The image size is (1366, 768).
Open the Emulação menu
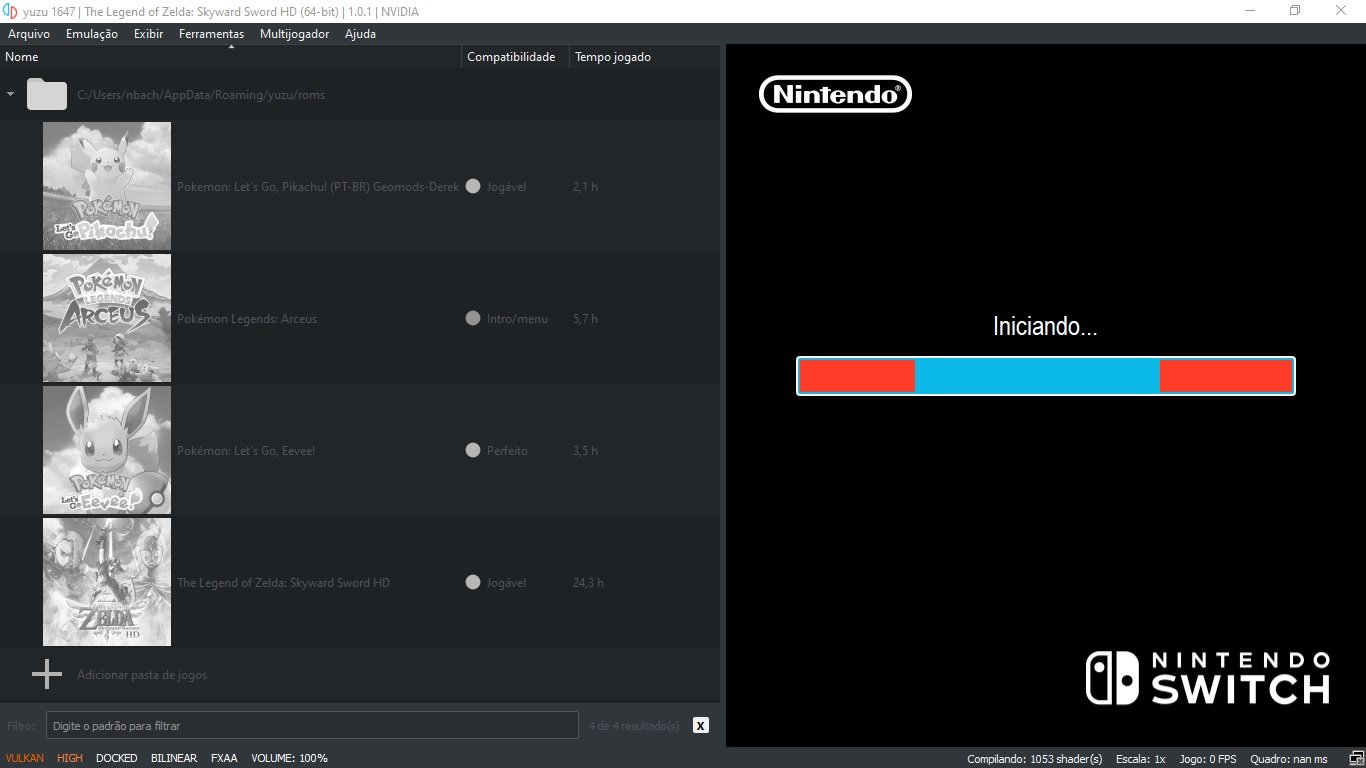pyautogui.click(x=92, y=34)
